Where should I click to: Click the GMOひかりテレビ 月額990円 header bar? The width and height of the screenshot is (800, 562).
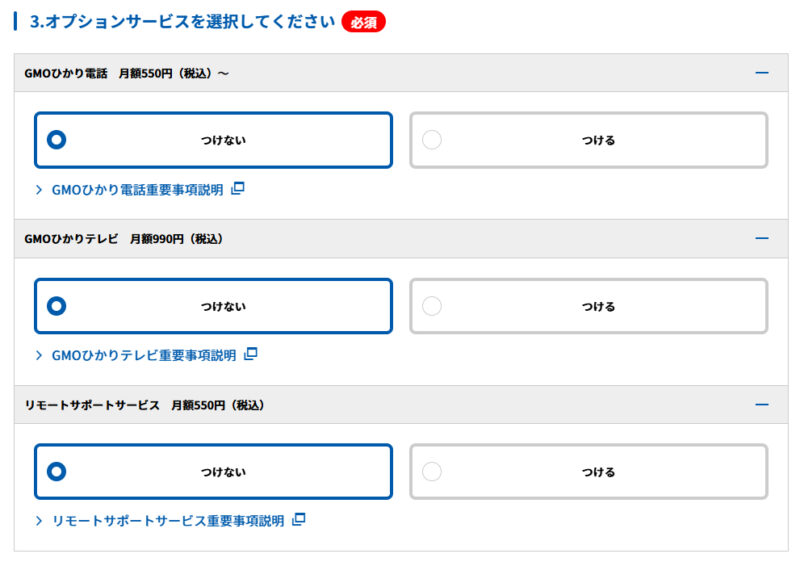tap(401, 239)
